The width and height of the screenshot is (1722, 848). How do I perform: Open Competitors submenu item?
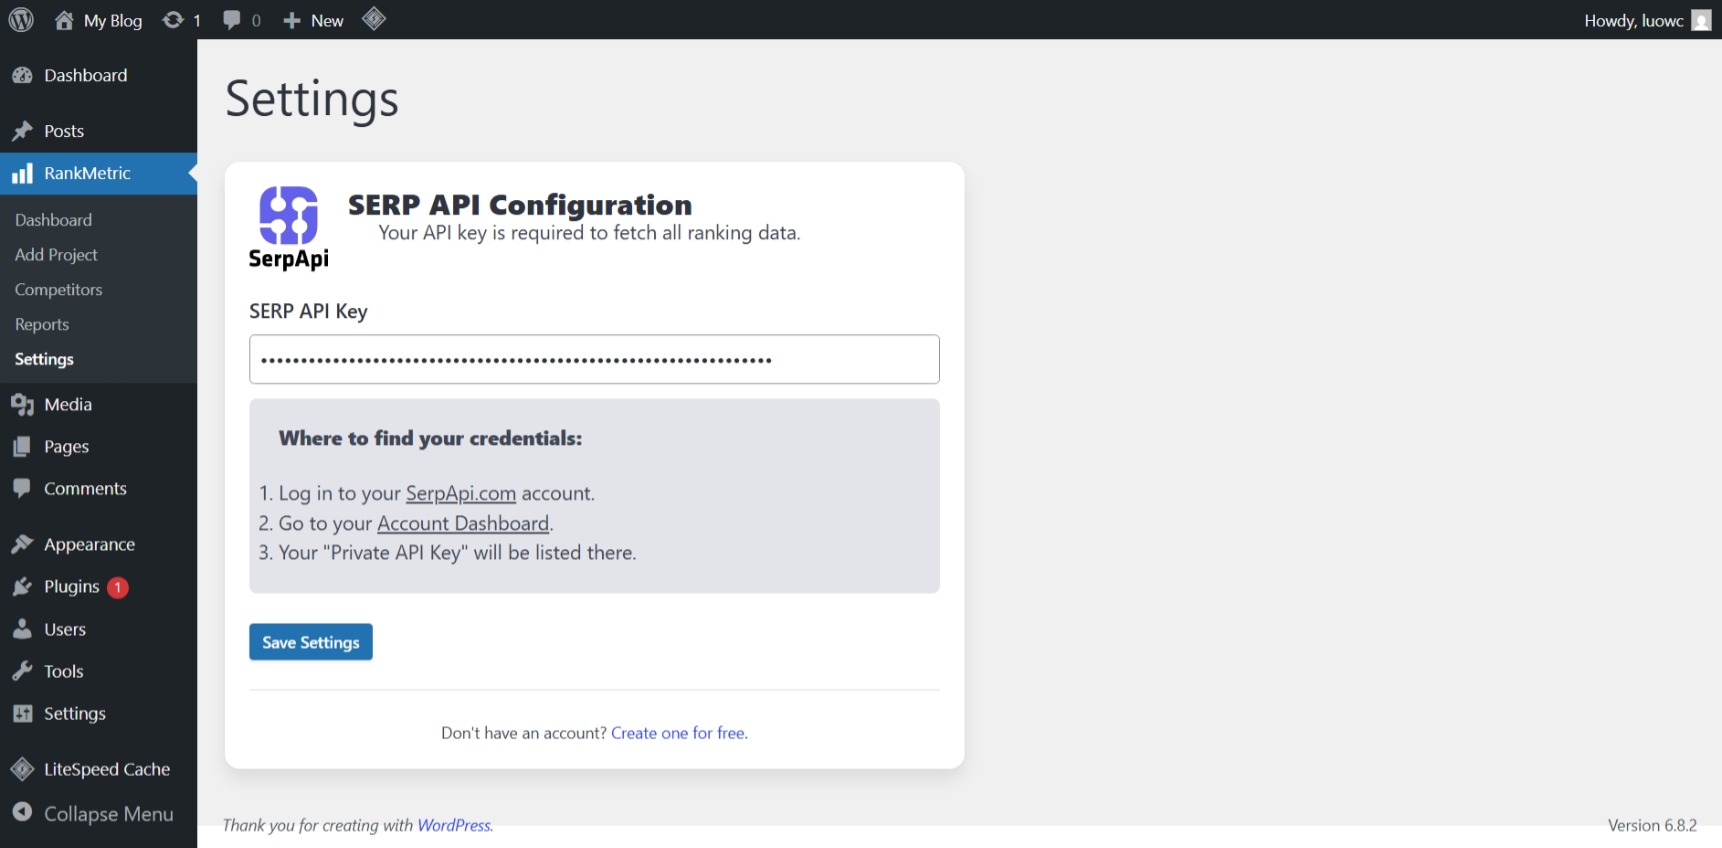click(58, 290)
